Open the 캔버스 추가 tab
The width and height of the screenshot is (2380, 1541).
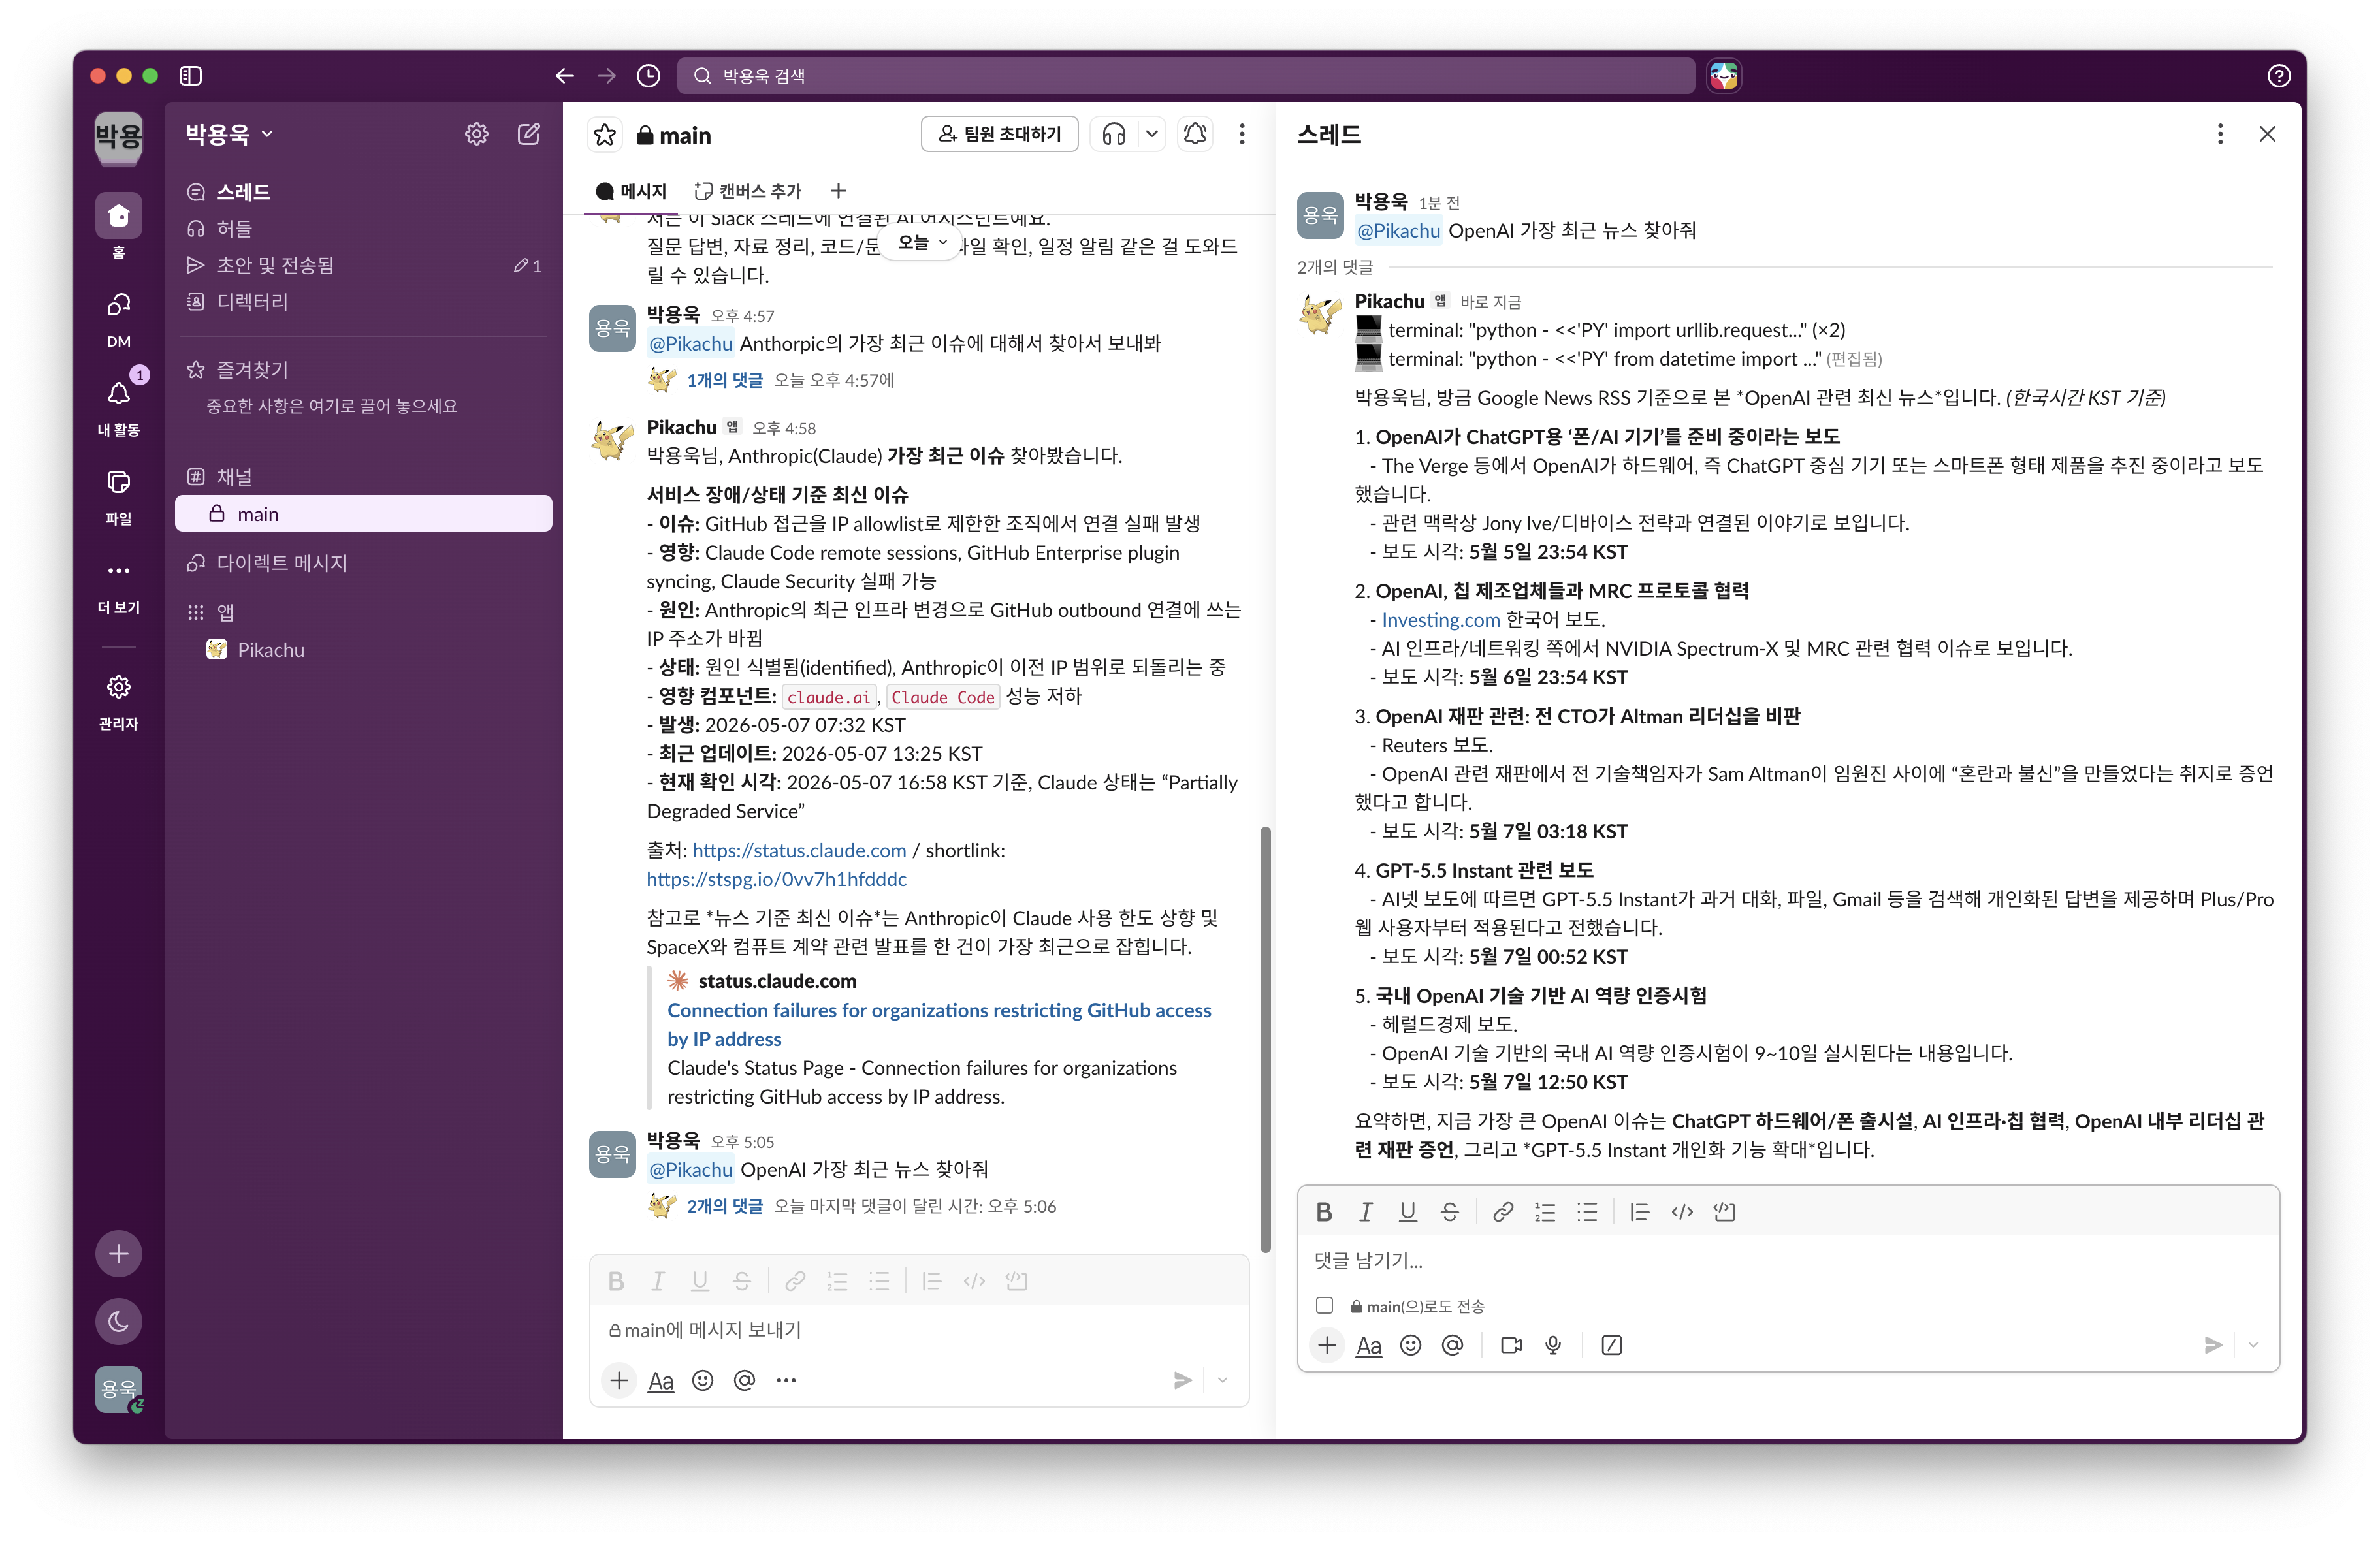(x=748, y=191)
